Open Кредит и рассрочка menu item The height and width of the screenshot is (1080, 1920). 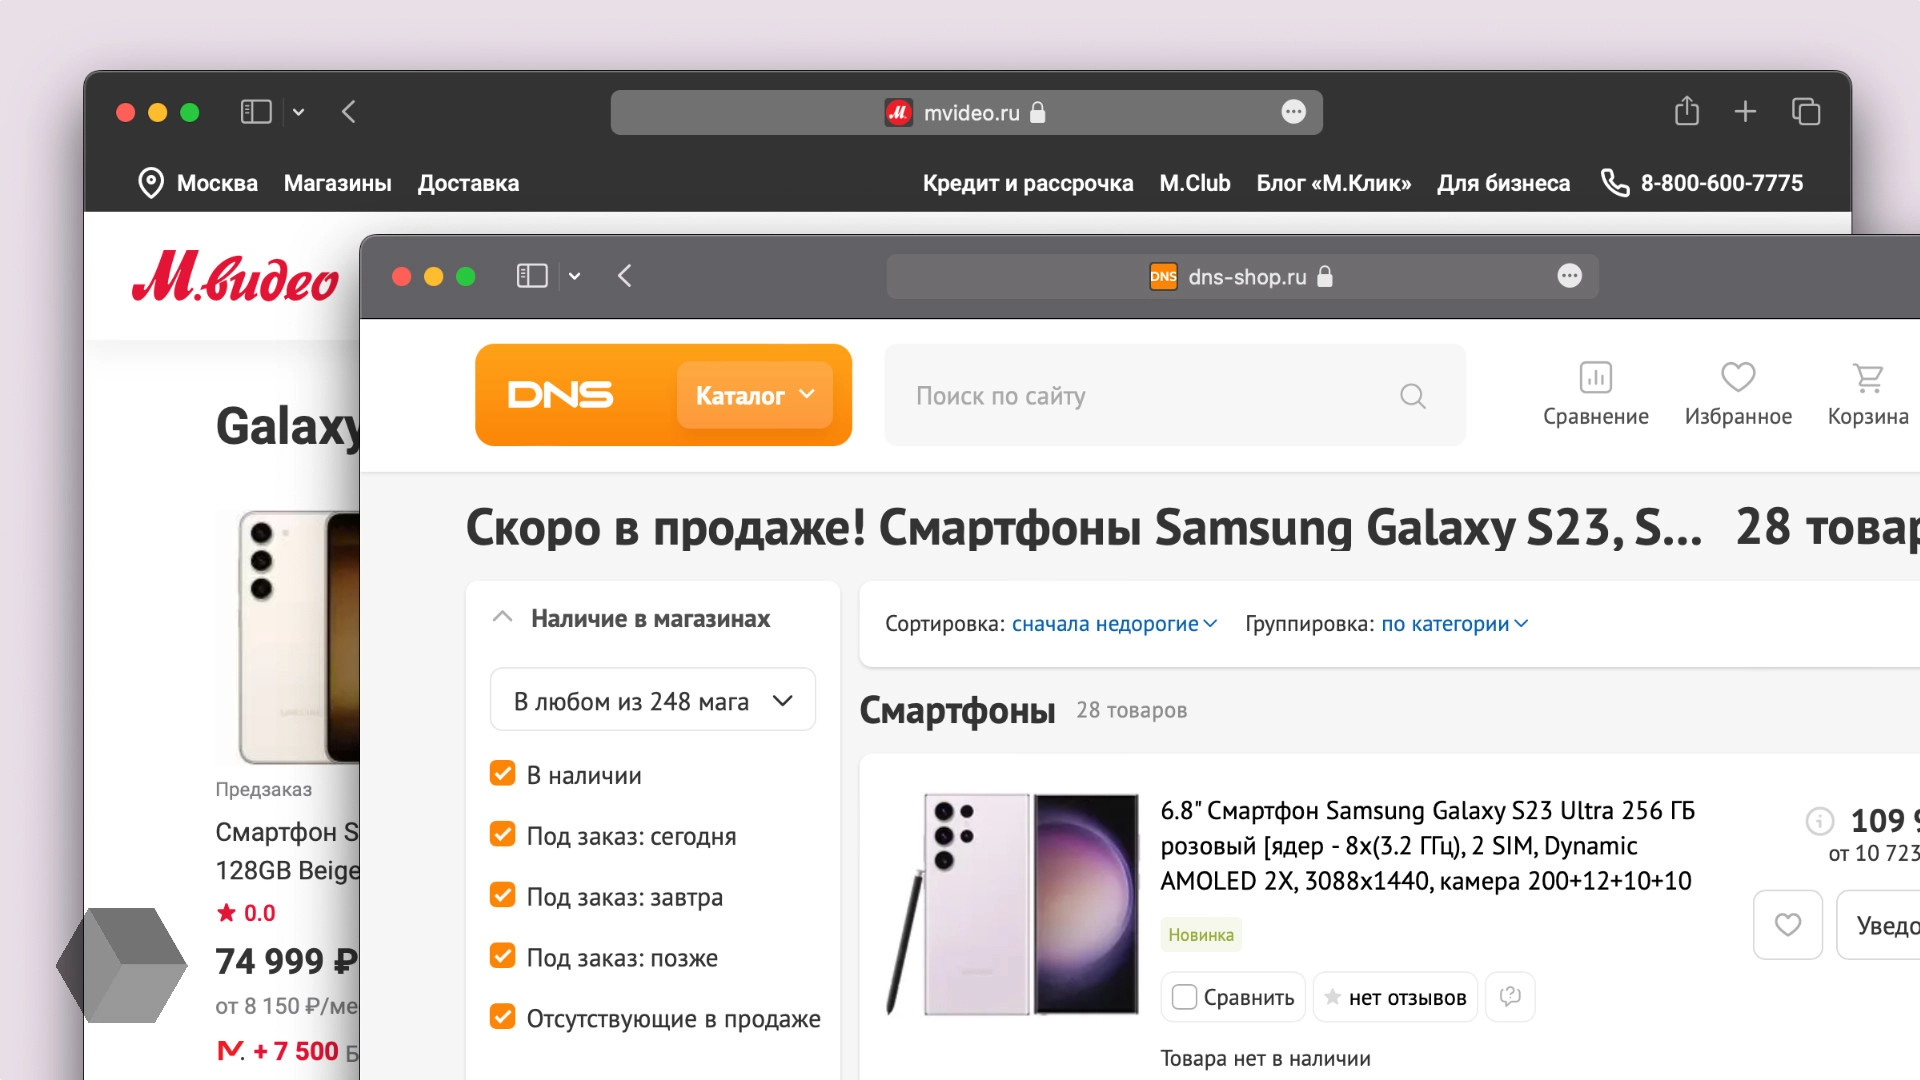[1028, 183]
